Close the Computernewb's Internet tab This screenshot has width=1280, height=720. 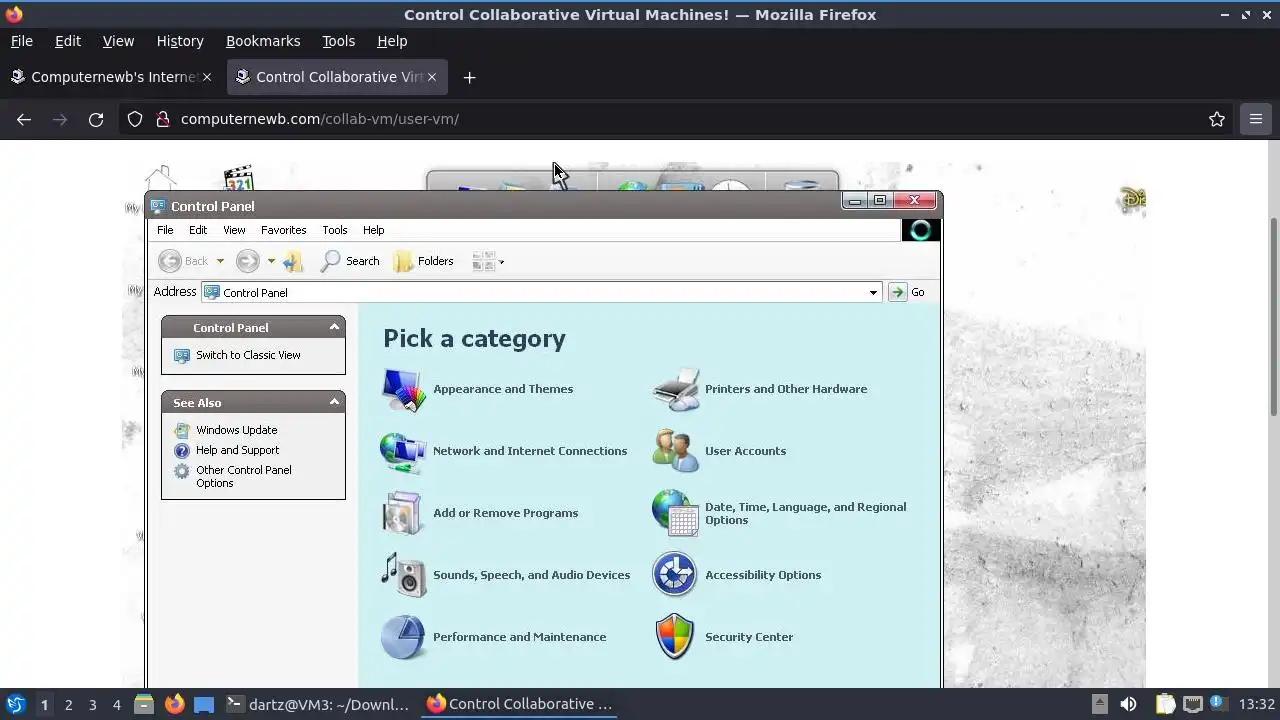[207, 77]
